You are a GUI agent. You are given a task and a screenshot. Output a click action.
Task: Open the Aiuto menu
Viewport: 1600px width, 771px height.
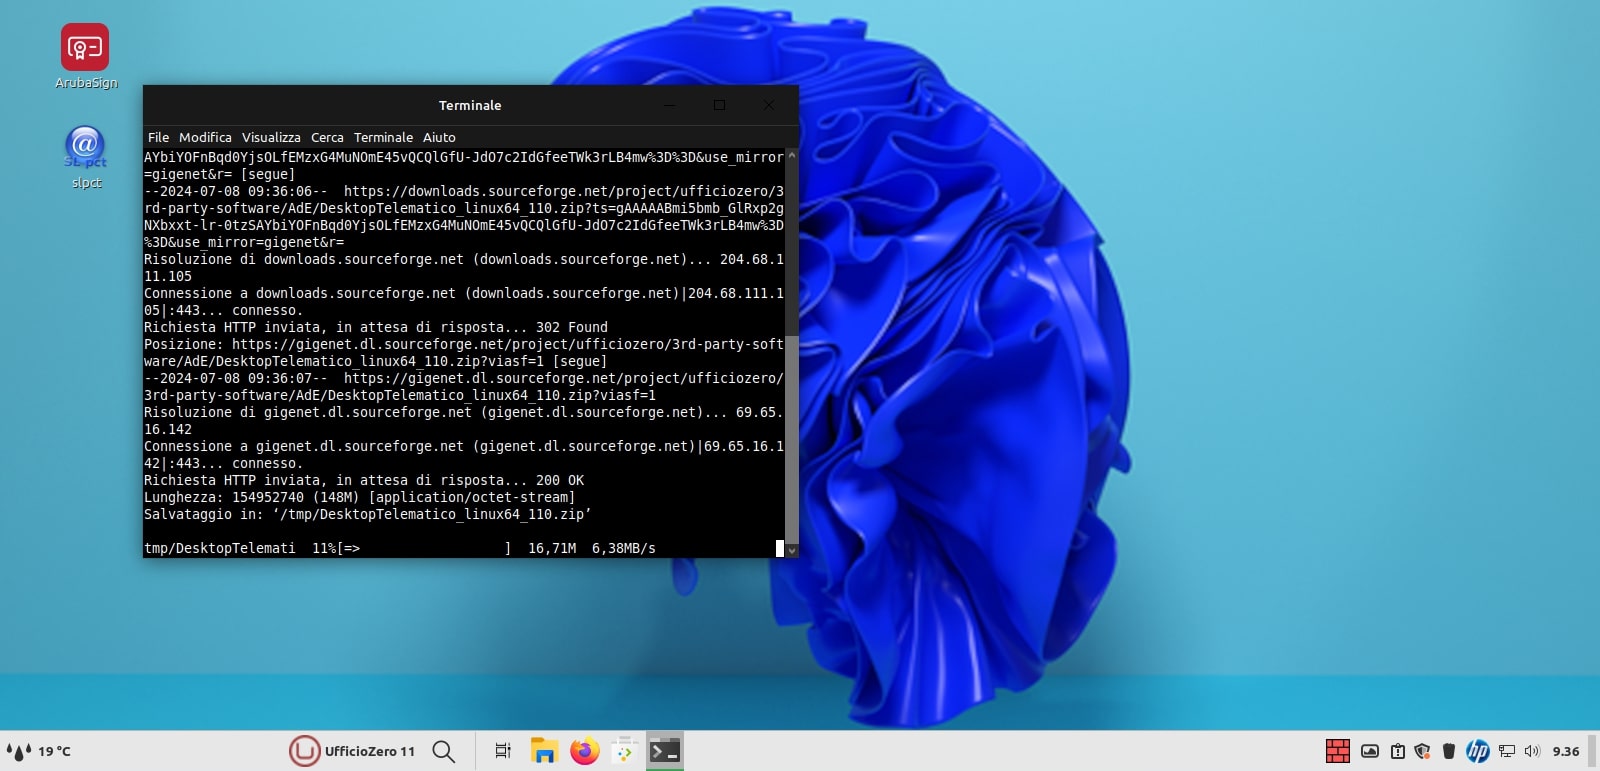439,138
